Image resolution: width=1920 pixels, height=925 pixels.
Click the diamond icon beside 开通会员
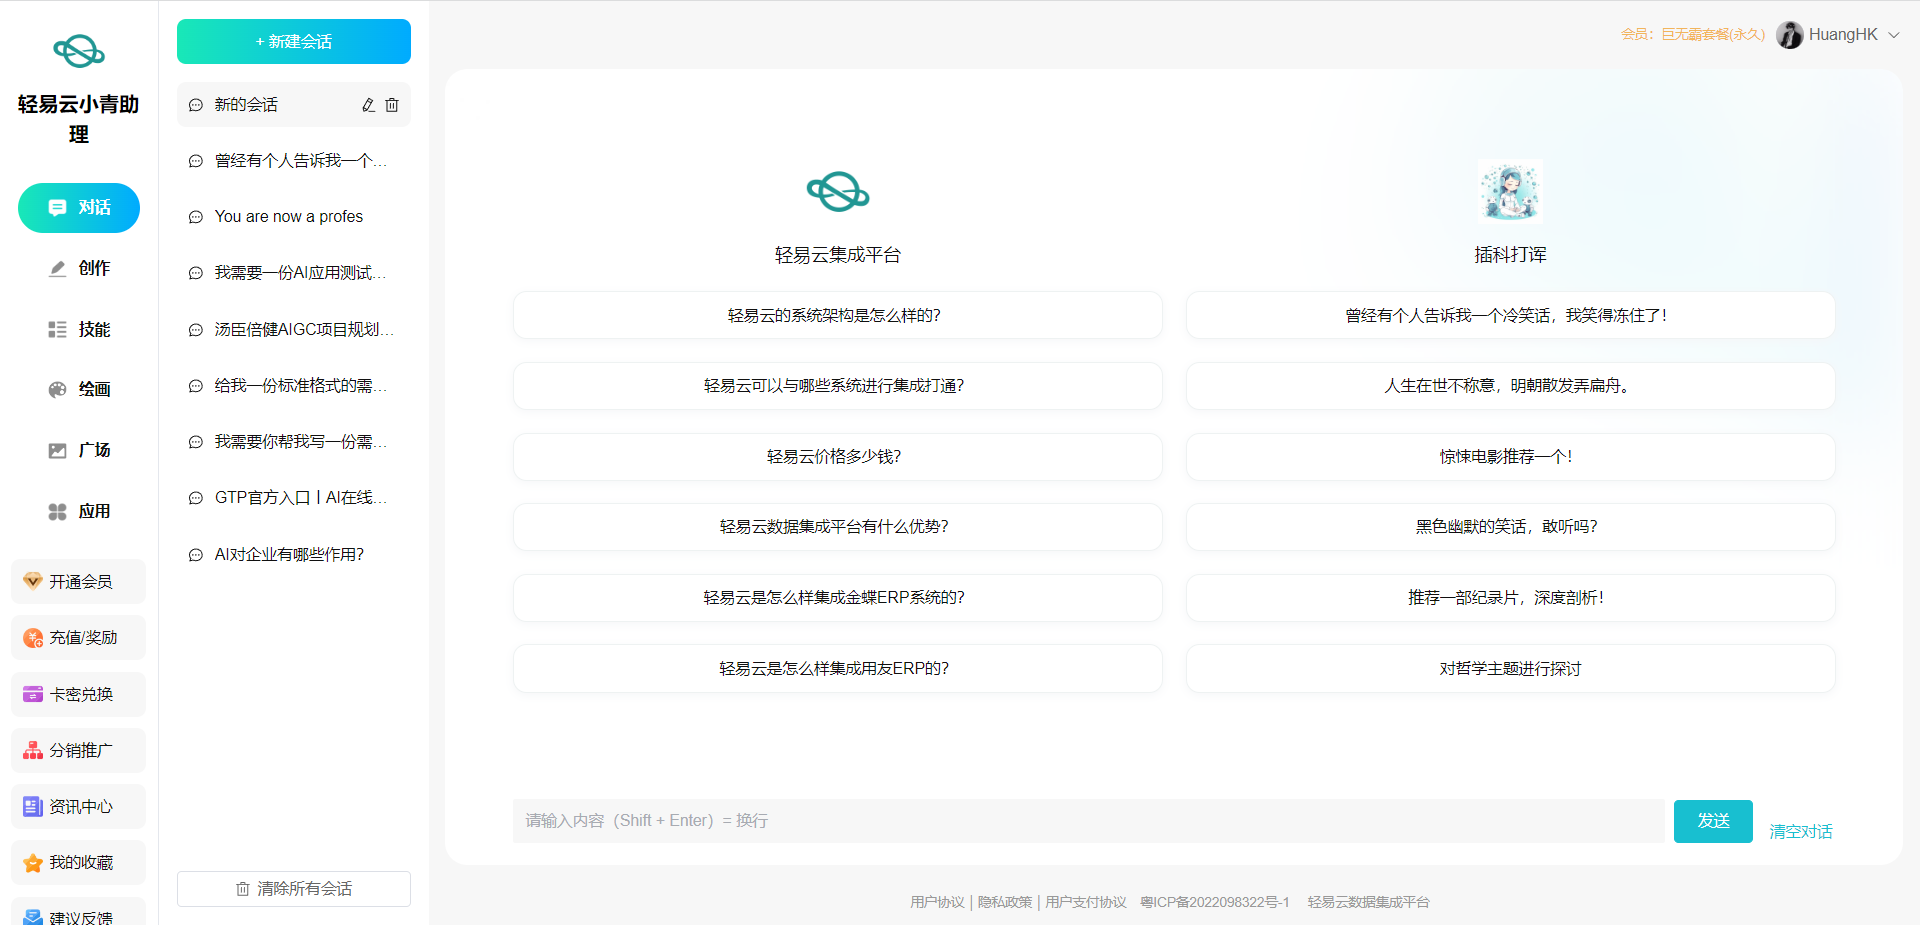click(x=33, y=581)
